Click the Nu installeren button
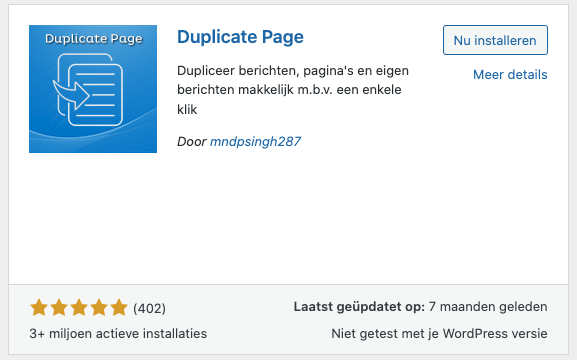The height and width of the screenshot is (360, 577). tap(495, 40)
